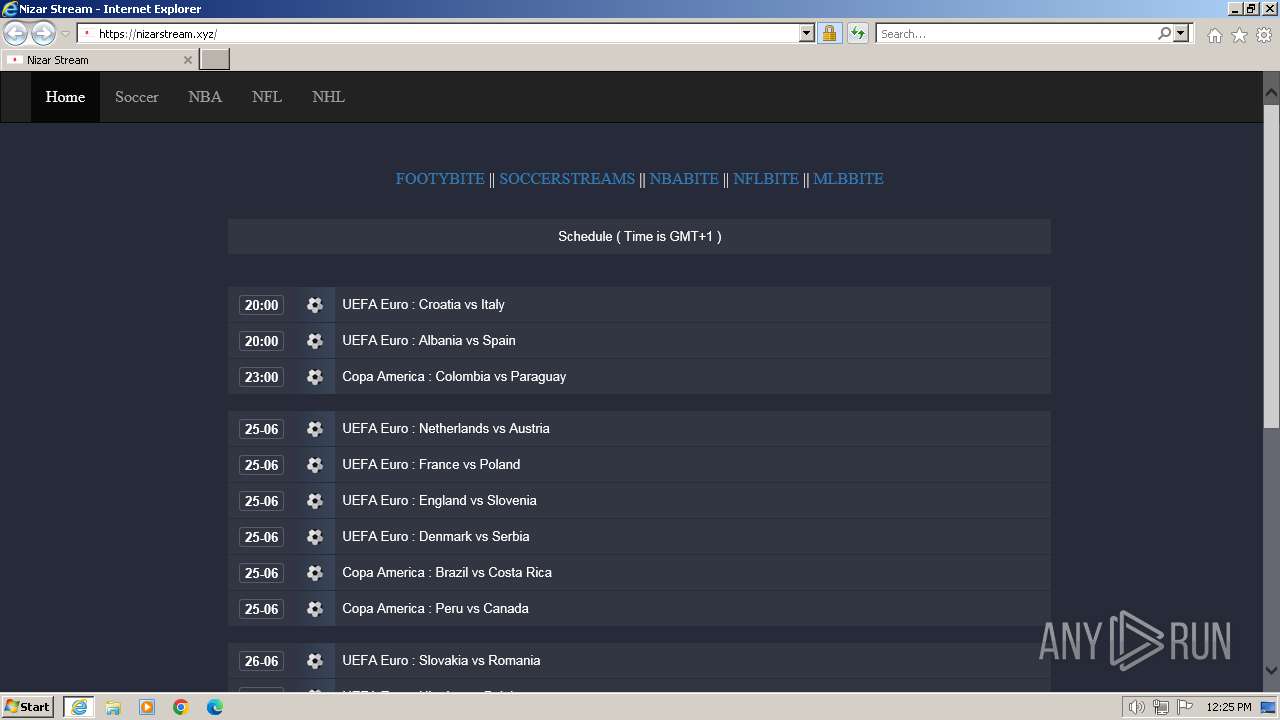
Task: Follow the SOCCERSTREAMS link
Action: pyautogui.click(x=567, y=179)
